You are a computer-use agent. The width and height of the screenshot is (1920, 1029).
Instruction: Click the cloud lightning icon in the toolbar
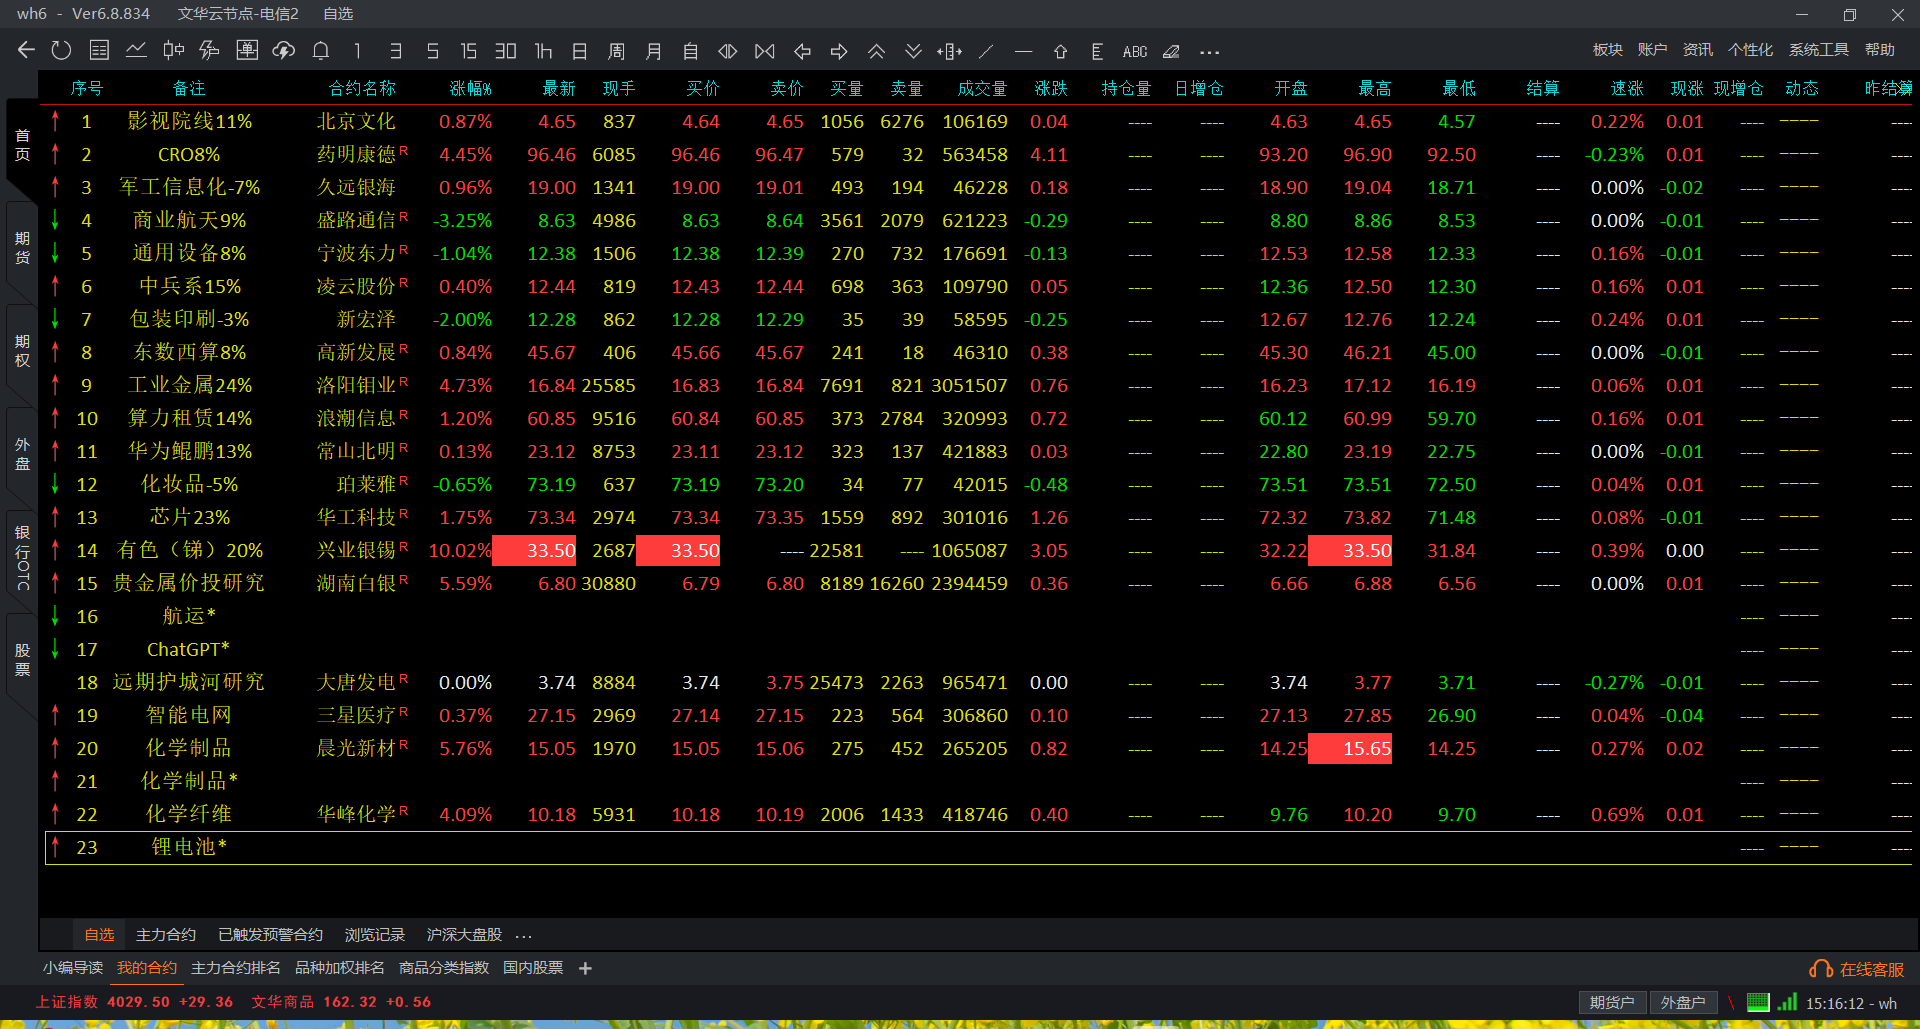pos(283,51)
